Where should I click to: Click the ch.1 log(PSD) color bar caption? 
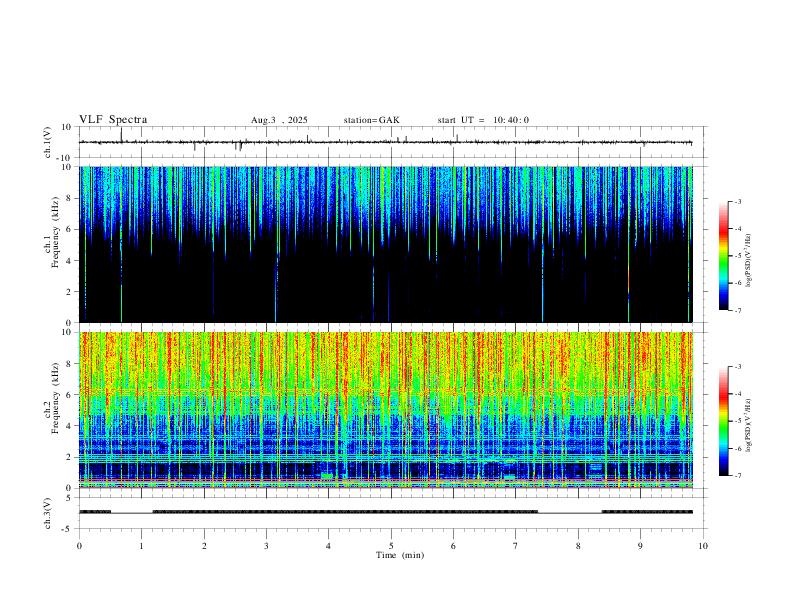749,260
